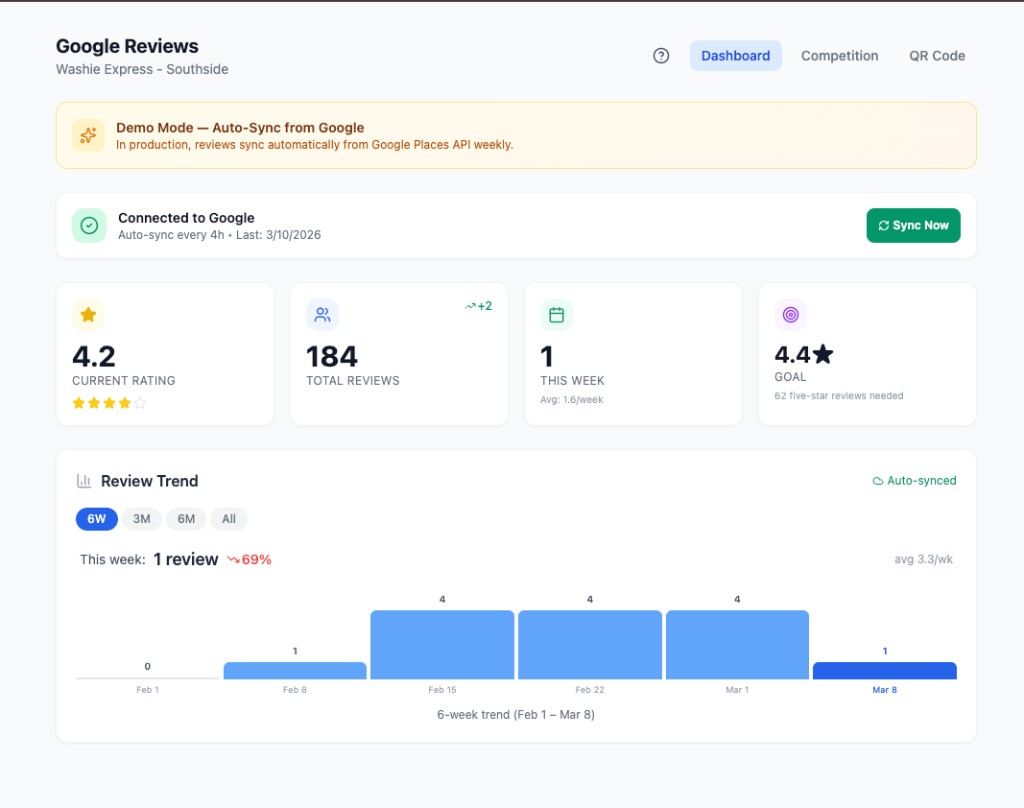Open the help question mark icon
Screen dimensions: 1024x808
[x=661, y=56]
